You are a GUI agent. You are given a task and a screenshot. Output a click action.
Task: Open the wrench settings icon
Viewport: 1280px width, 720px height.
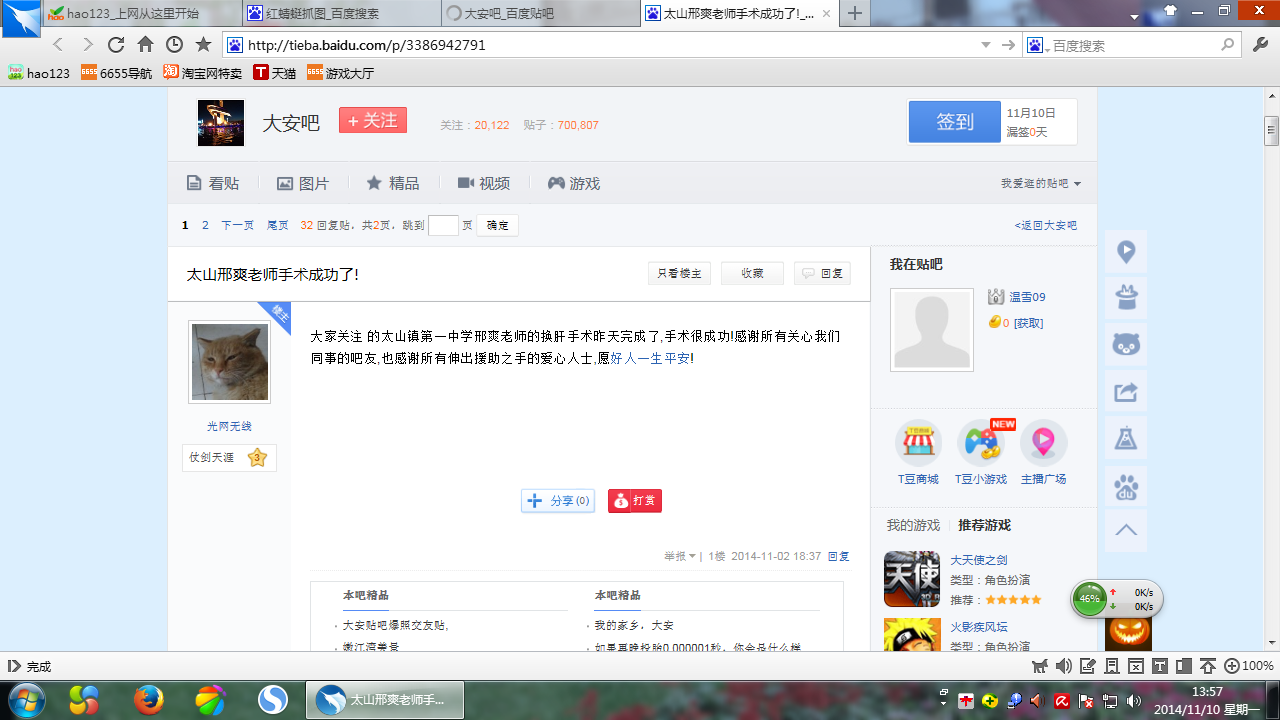click(1260, 45)
